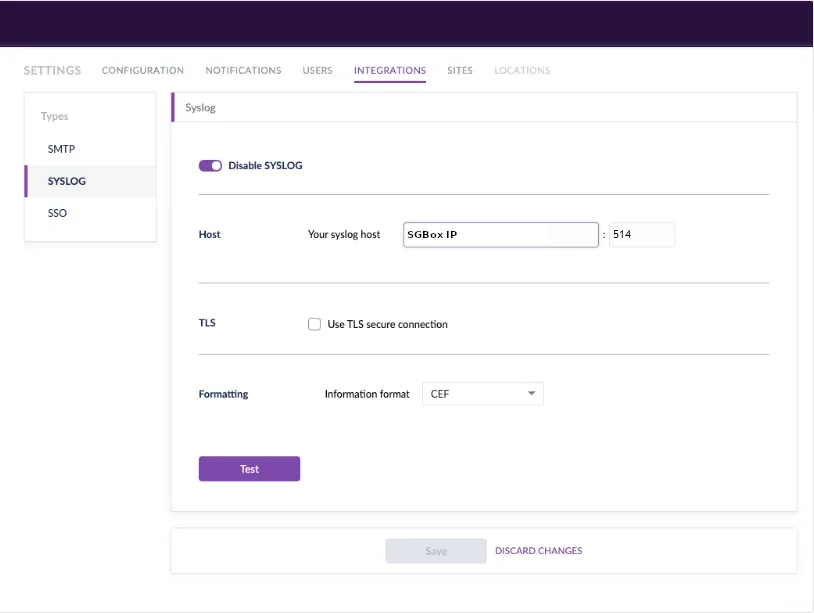Select the SYSLOG type in sidebar
814x613 pixels.
[x=68, y=181]
